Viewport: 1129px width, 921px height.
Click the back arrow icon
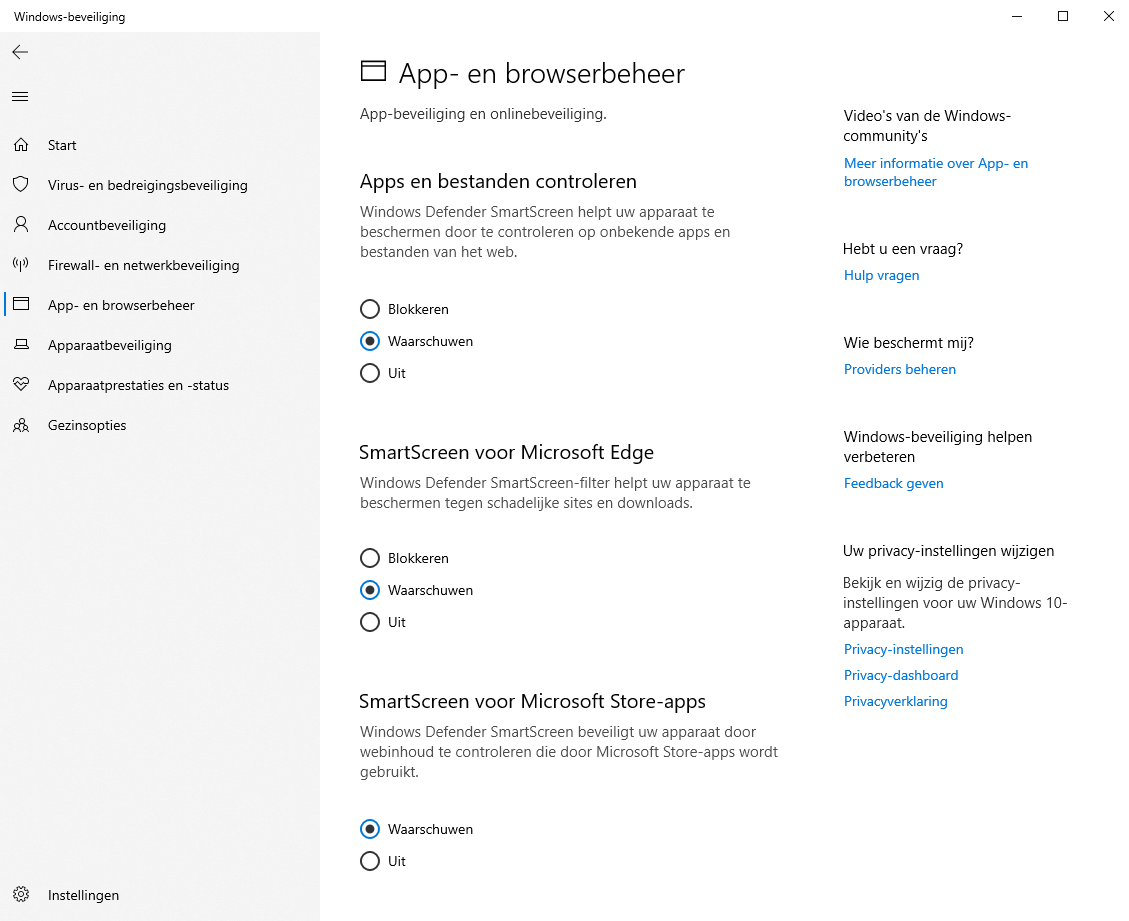20,52
